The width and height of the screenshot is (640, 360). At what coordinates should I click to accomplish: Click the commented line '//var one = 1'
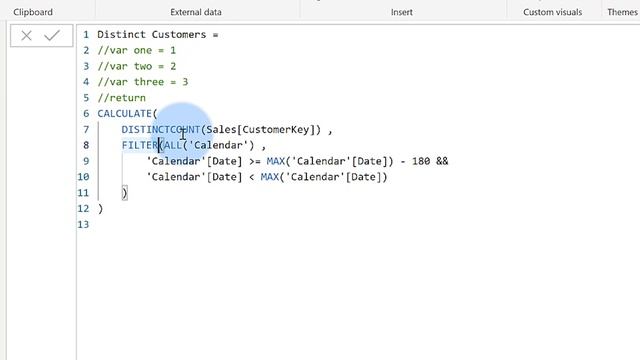[x=136, y=51]
